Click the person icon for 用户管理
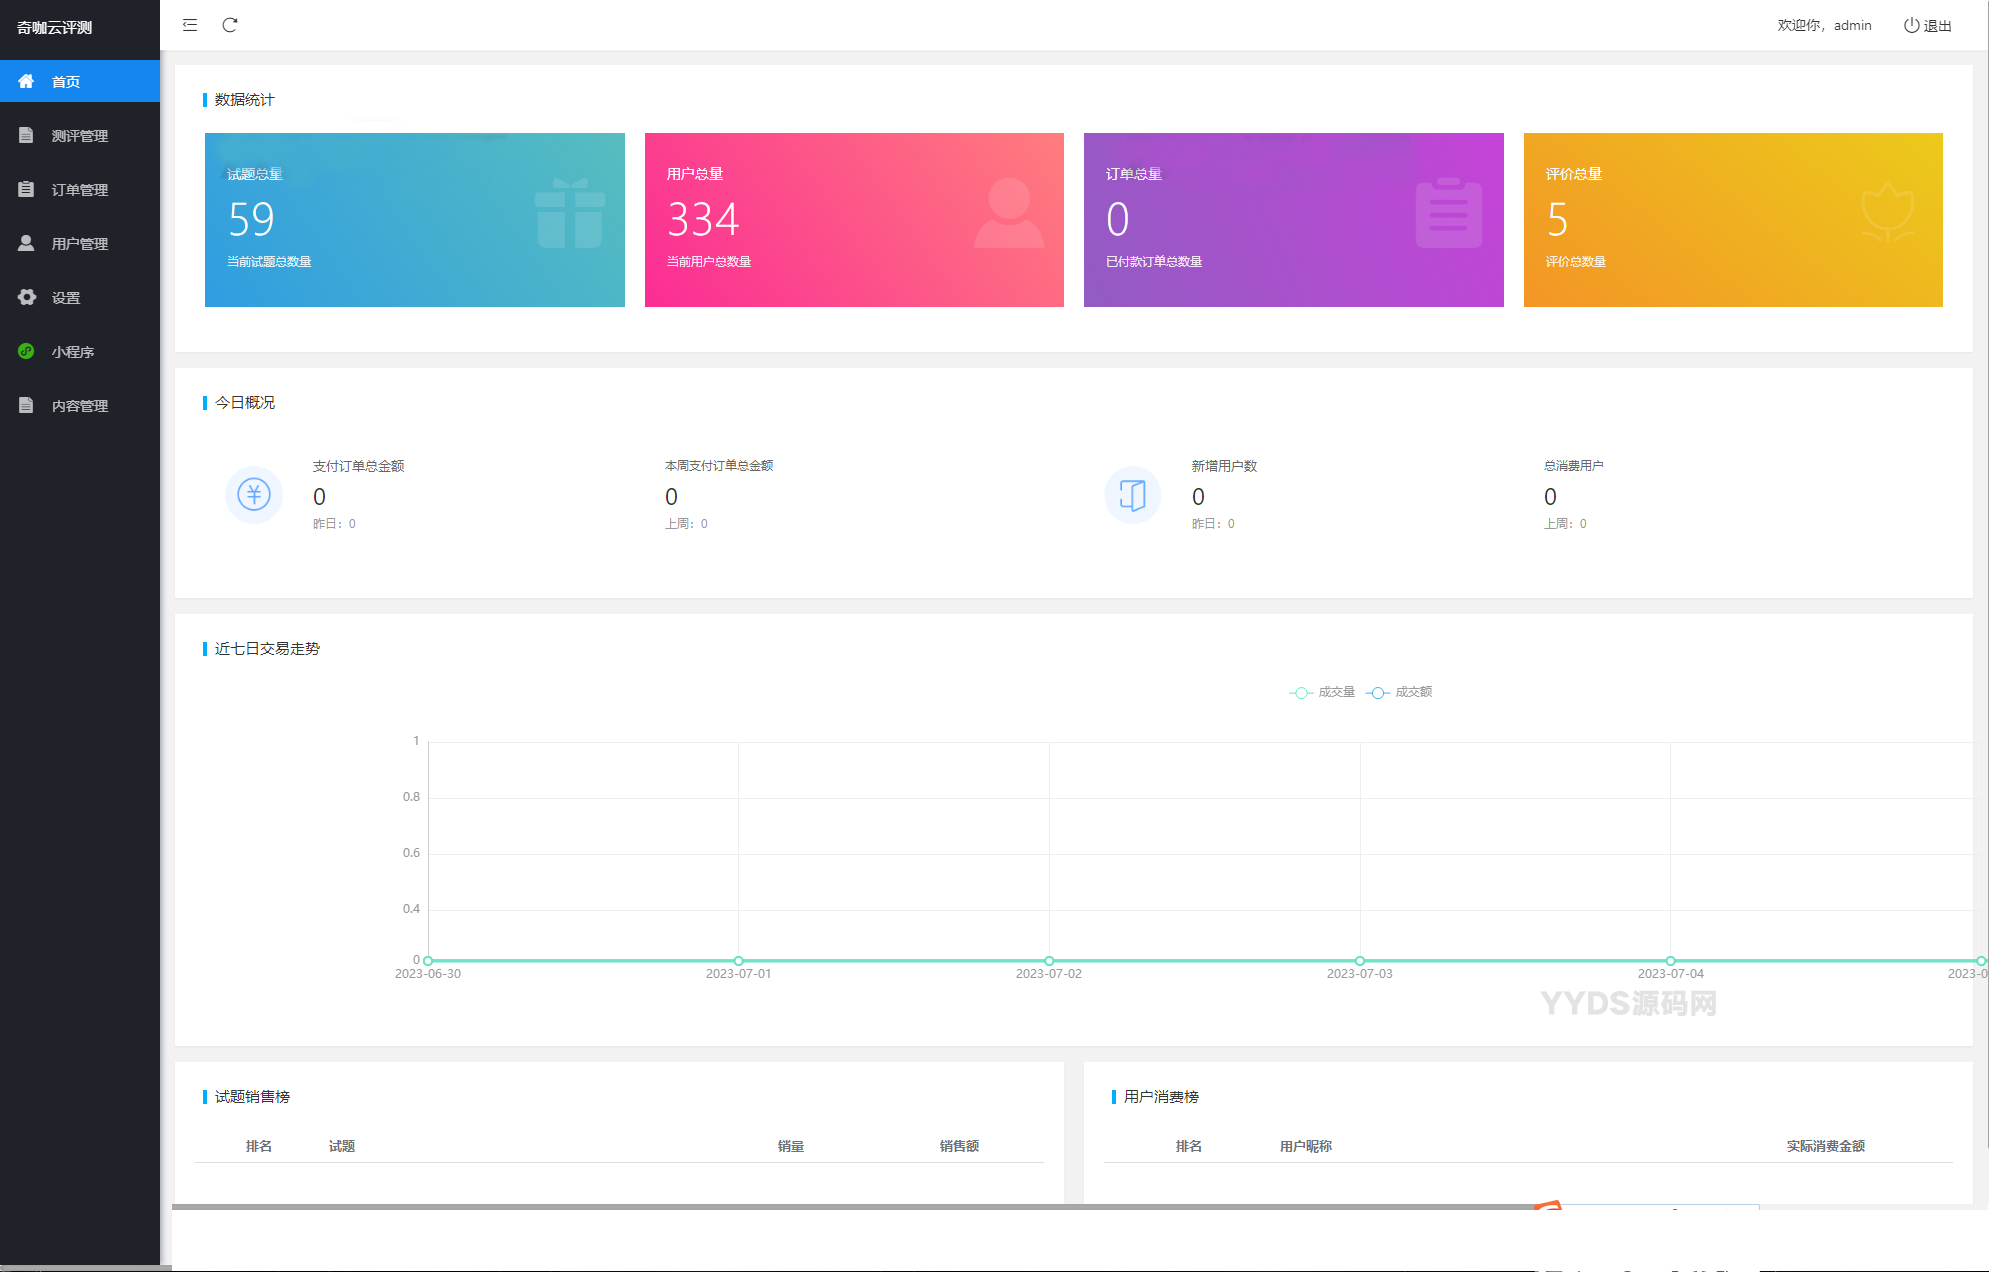Screen dimensions: 1989x1272 [x=27, y=243]
